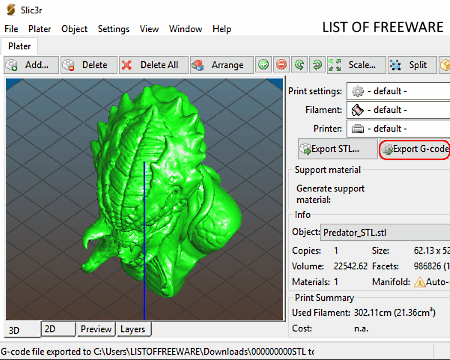Arrange objects on the plater
The width and height of the screenshot is (450, 360).
point(222,65)
